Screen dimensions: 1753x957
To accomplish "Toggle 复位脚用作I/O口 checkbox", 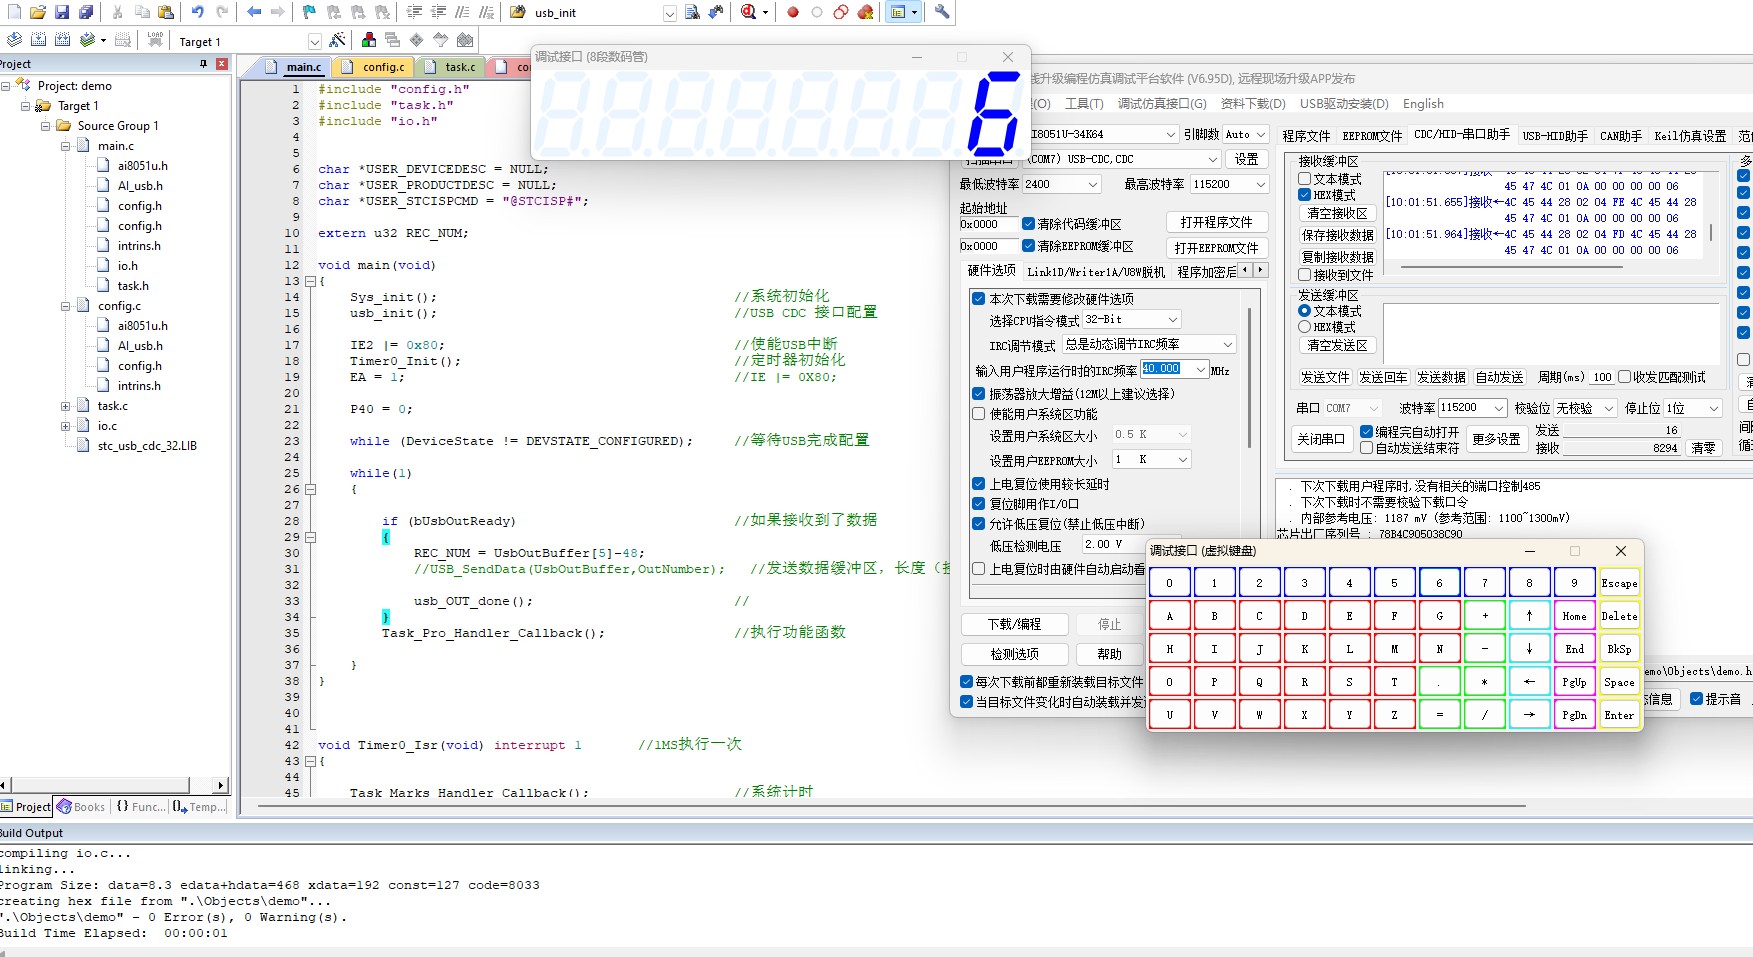I will pyautogui.click(x=979, y=503).
